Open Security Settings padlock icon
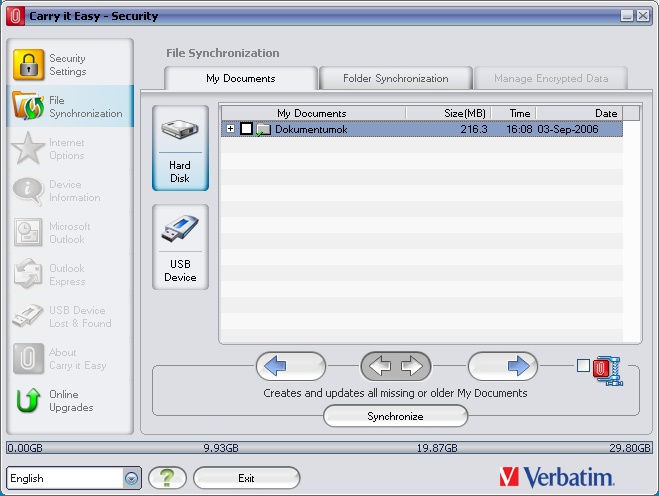 coord(28,64)
